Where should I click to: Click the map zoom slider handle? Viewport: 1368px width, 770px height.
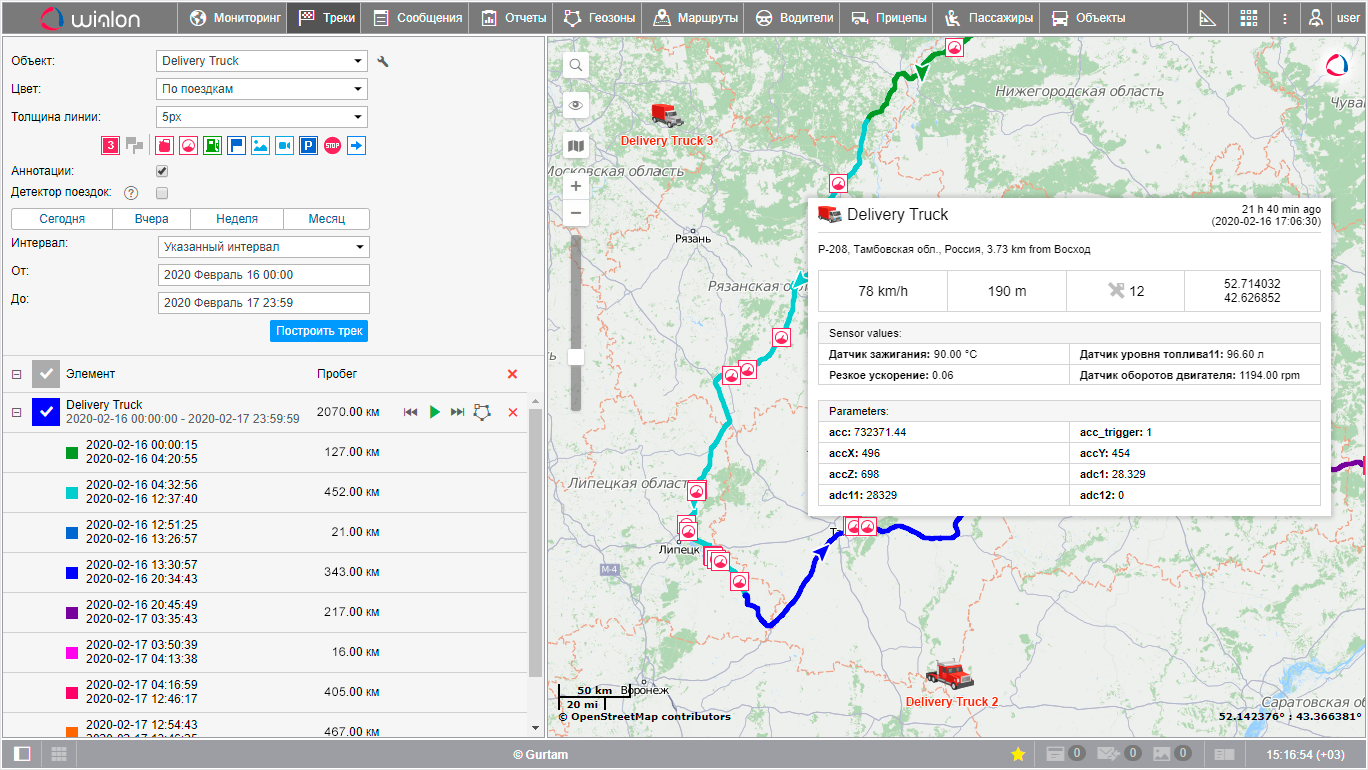coord(576,357)
